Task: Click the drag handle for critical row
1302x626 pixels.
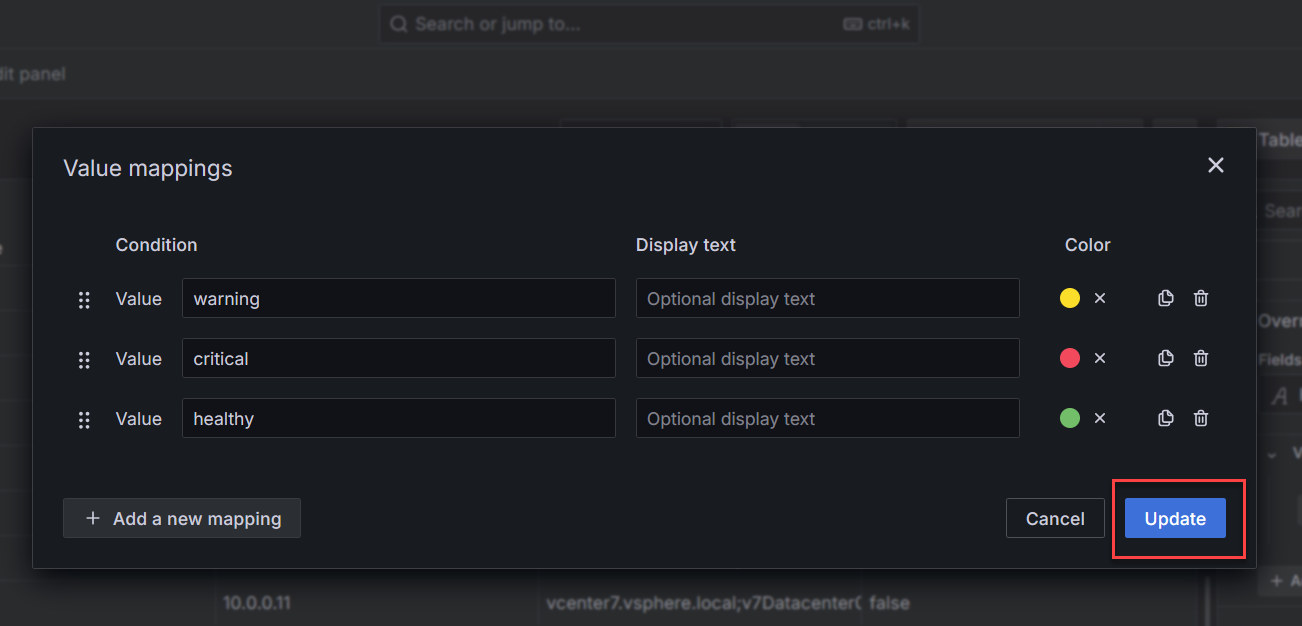Action: point(84,359)
